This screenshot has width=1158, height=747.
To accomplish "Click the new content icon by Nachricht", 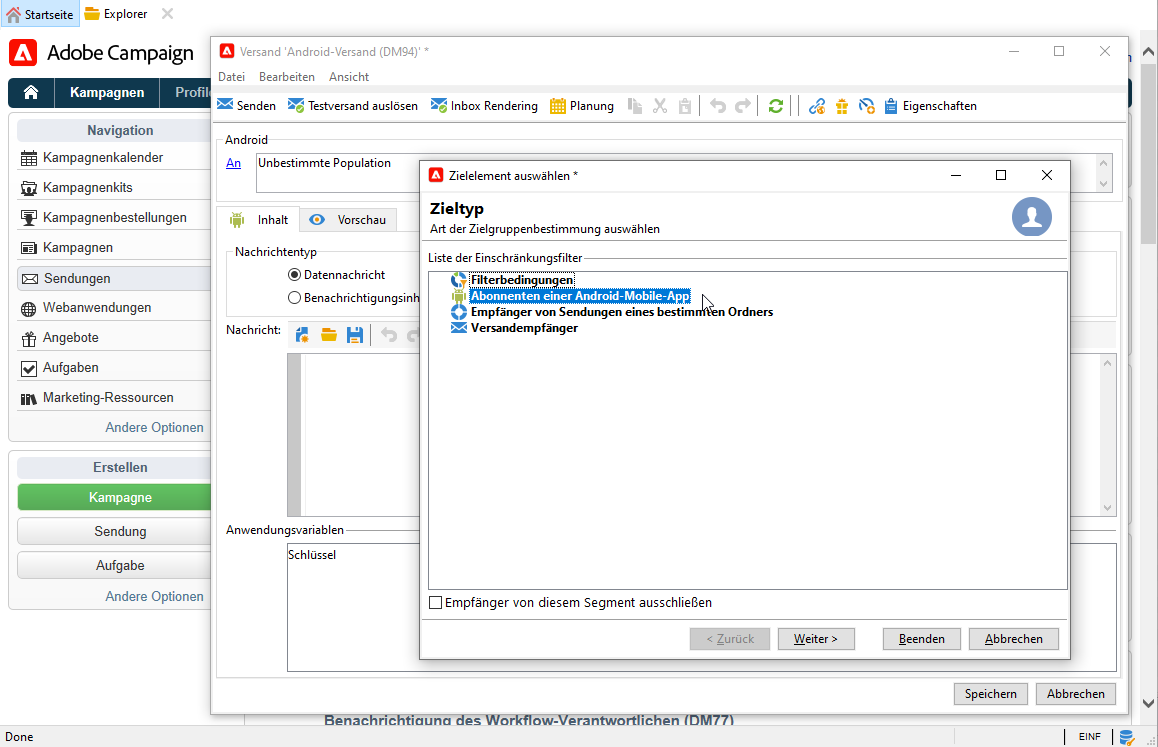I will (302, 335).
